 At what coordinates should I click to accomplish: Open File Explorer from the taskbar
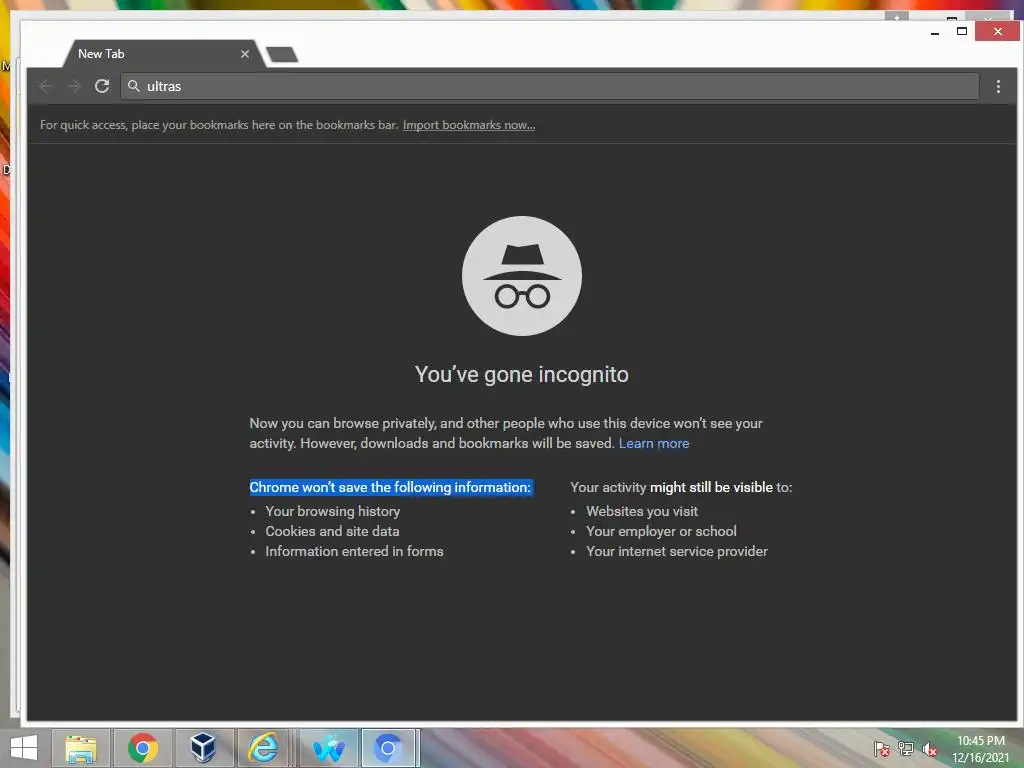81,748
